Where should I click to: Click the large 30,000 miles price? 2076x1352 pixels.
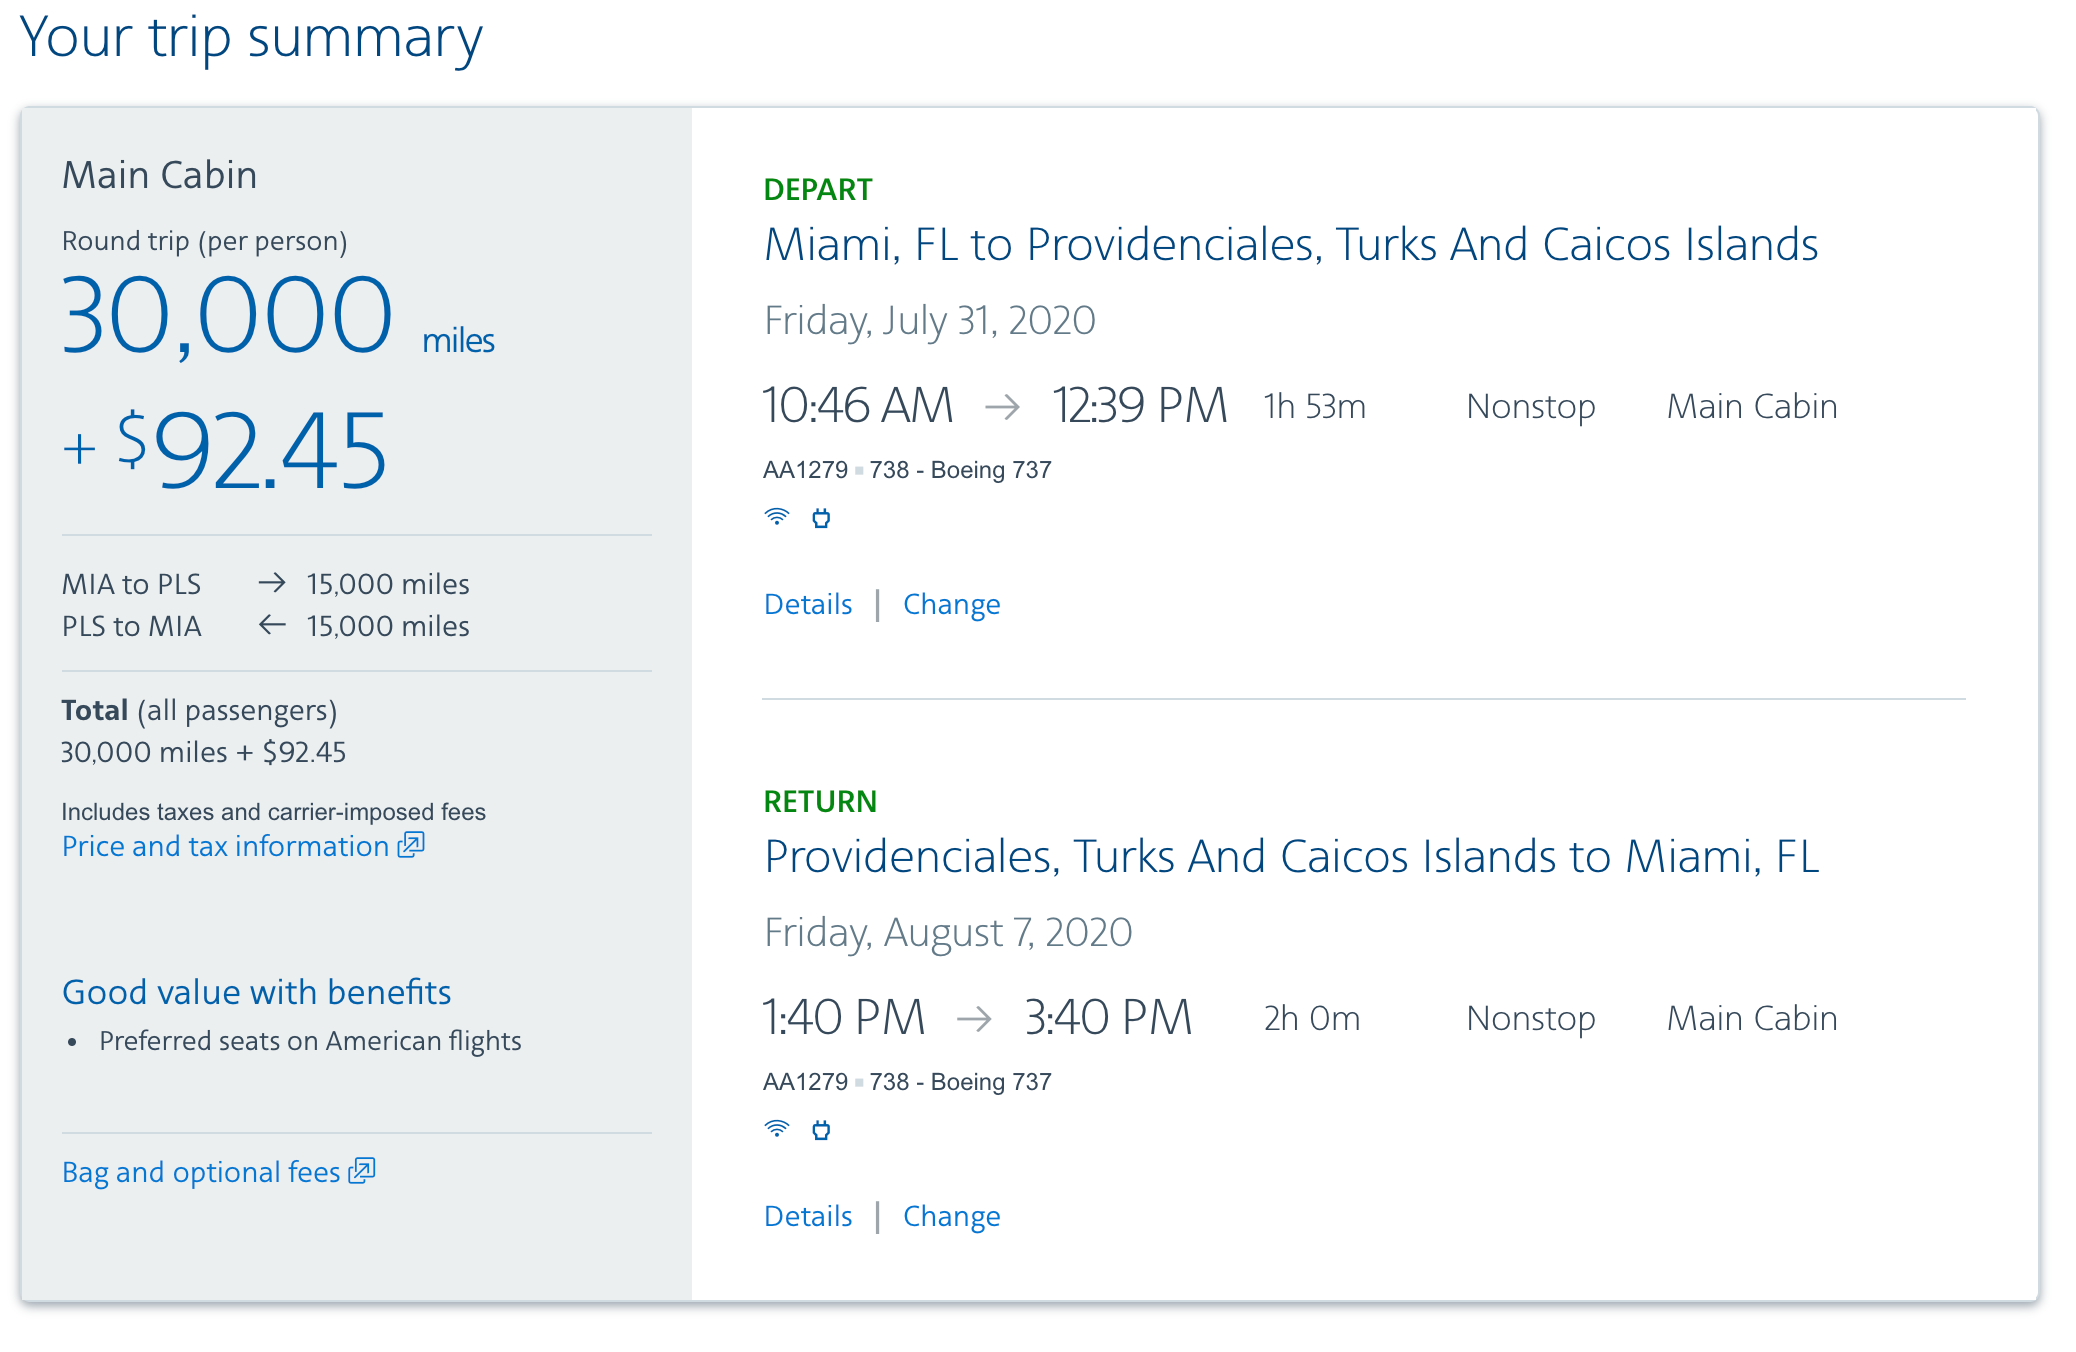(227, 317)
